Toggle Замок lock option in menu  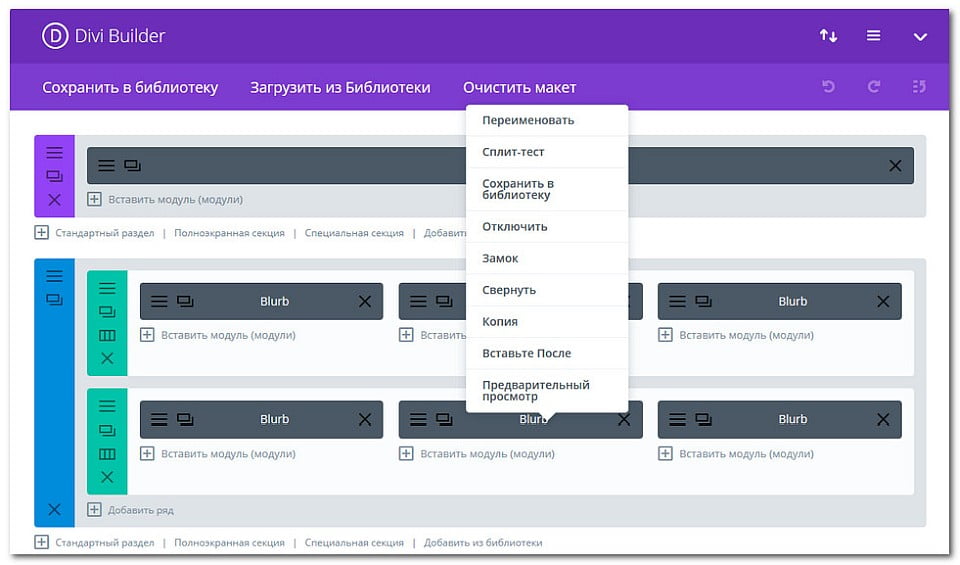coord(500,258)
